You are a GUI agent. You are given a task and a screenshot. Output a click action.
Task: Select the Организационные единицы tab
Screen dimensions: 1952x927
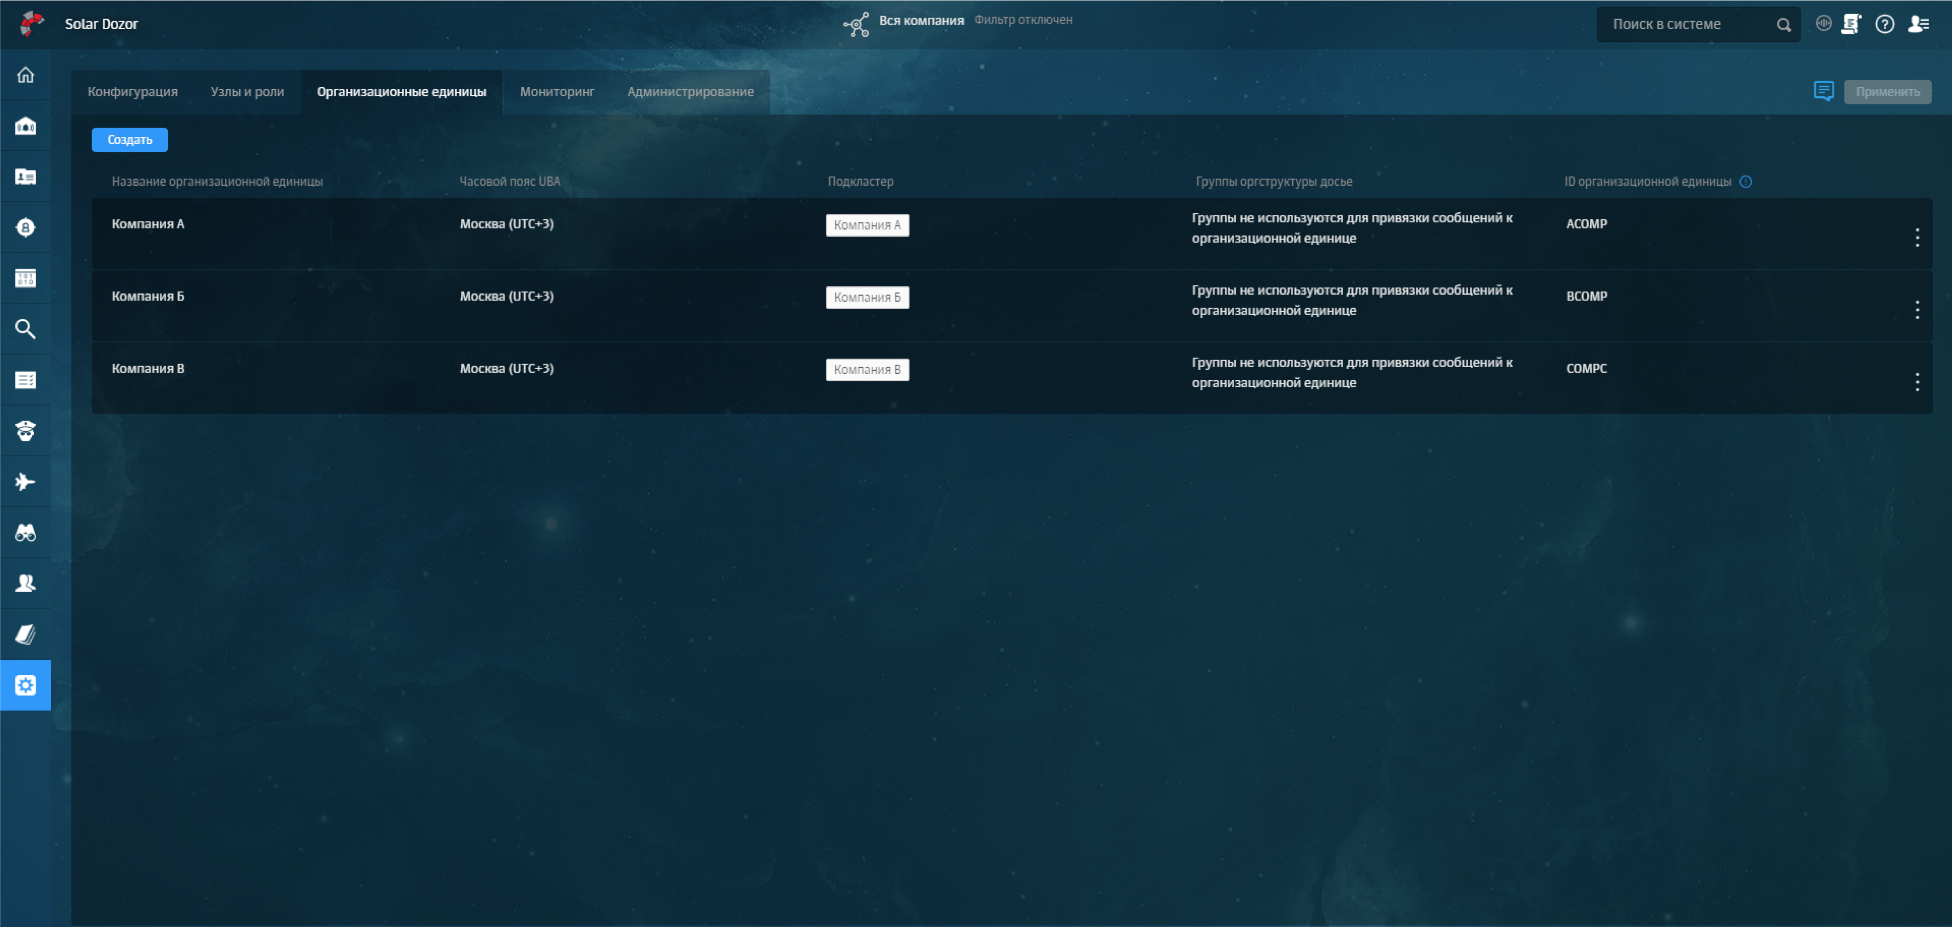(x=402, y=92)
